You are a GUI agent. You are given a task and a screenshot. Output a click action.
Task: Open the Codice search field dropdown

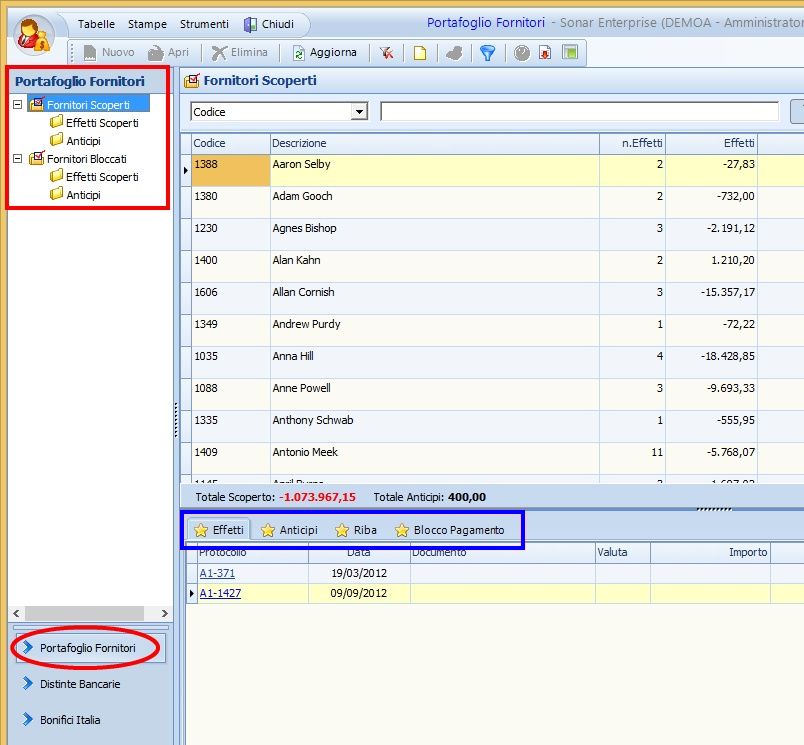tap(360, 112)
